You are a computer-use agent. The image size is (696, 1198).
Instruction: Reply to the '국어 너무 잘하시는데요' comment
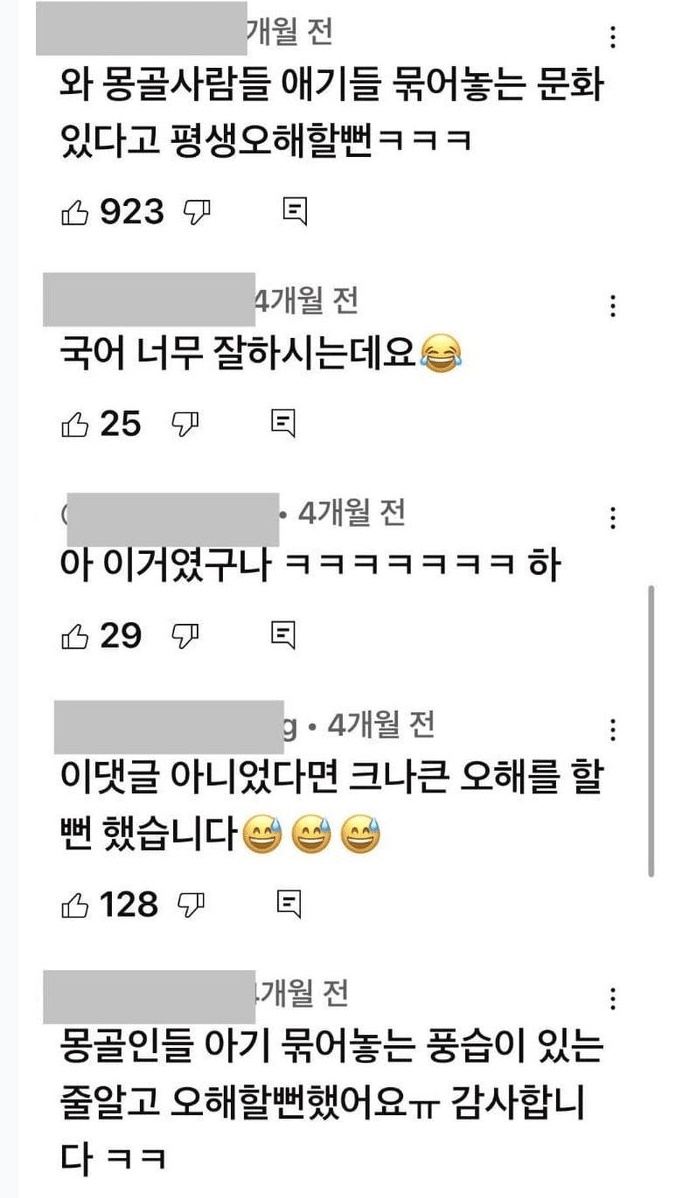(x=283, y=423)
